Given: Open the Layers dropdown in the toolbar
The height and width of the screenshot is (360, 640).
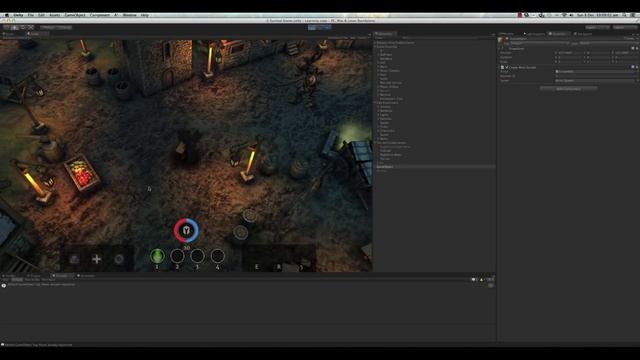Looking at the screenshot, I should coord(597,27).
